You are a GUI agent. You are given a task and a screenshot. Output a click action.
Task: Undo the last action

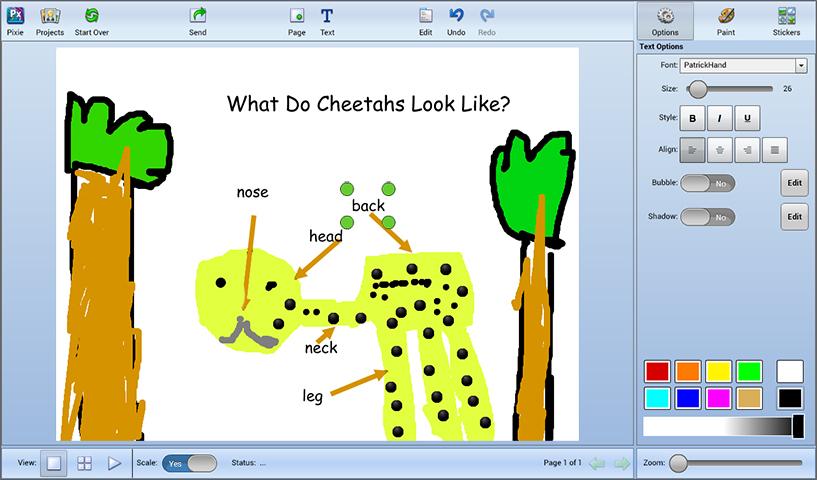[456, 16]
